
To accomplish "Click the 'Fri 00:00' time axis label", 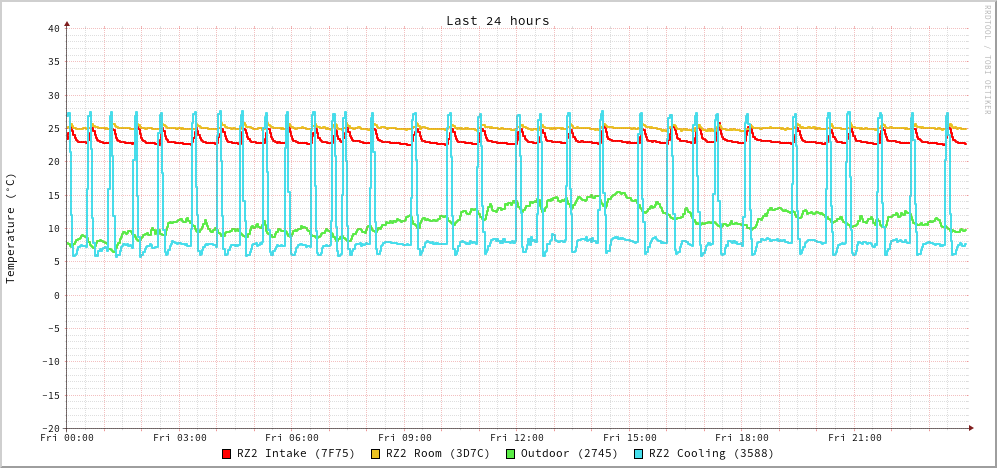I will [x=67, y=437].
